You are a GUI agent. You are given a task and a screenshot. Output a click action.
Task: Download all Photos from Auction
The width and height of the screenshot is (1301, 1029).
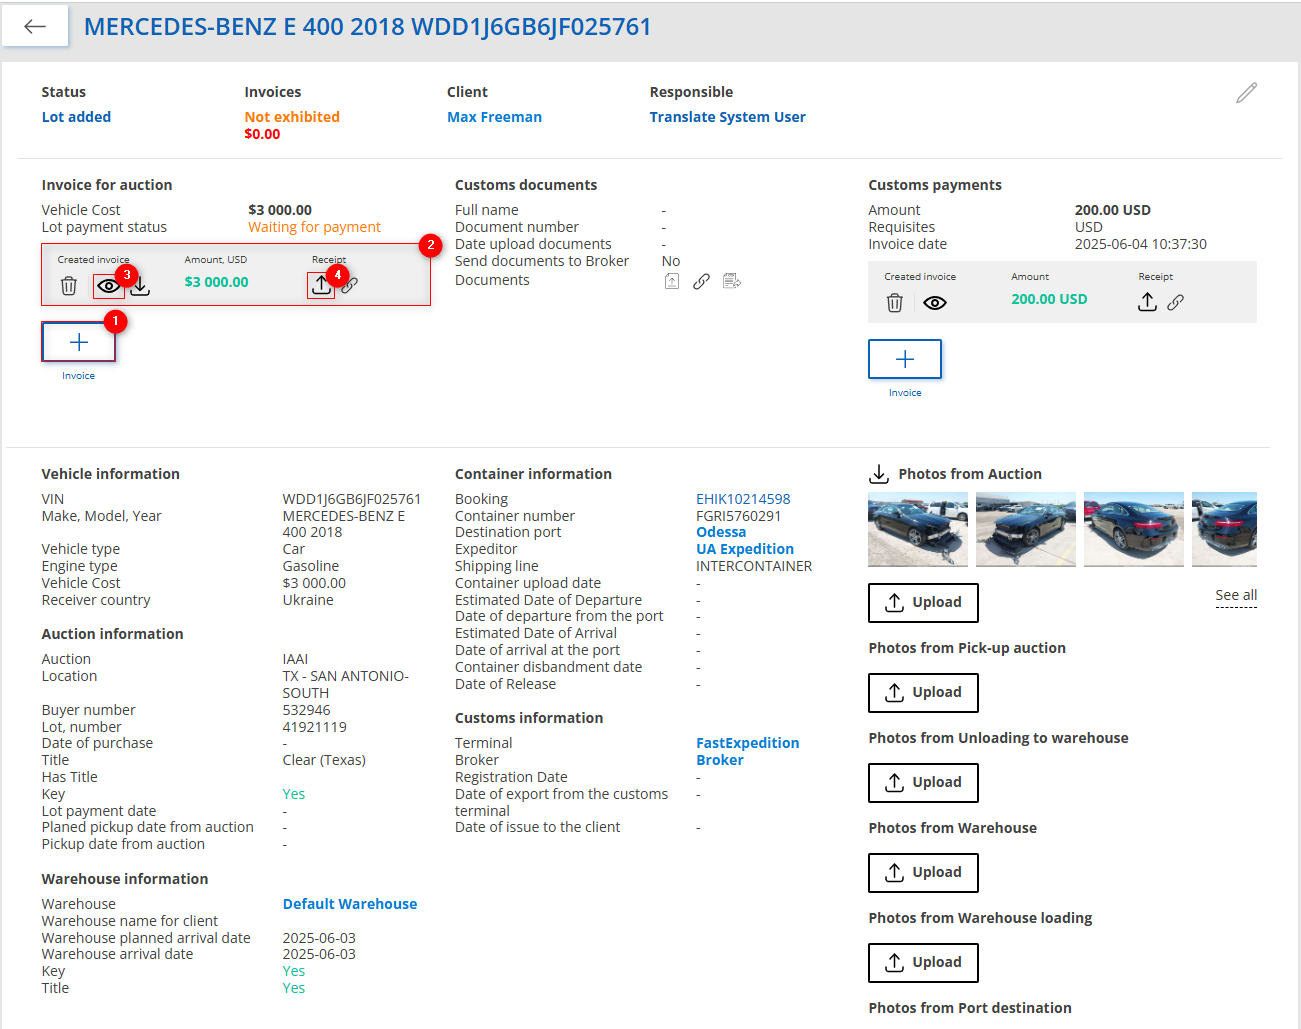coord(879,474)
